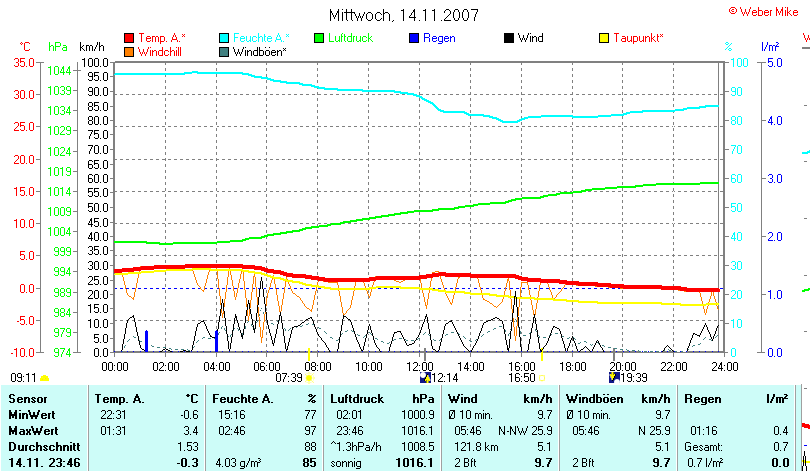Click minimum pressure value 1000.9
Image resolution: width=810 pixels, height=471 pixels.
pyautogui.click(x=418, y=415)
